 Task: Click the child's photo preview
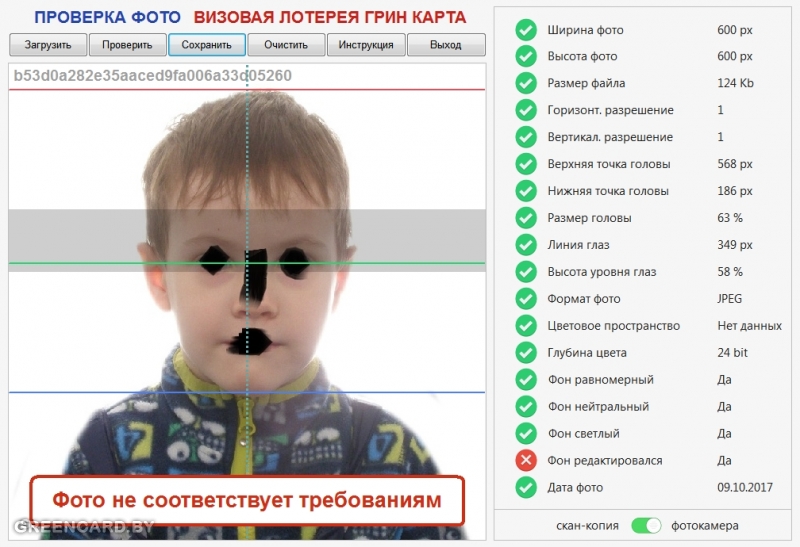pos(246,300)
